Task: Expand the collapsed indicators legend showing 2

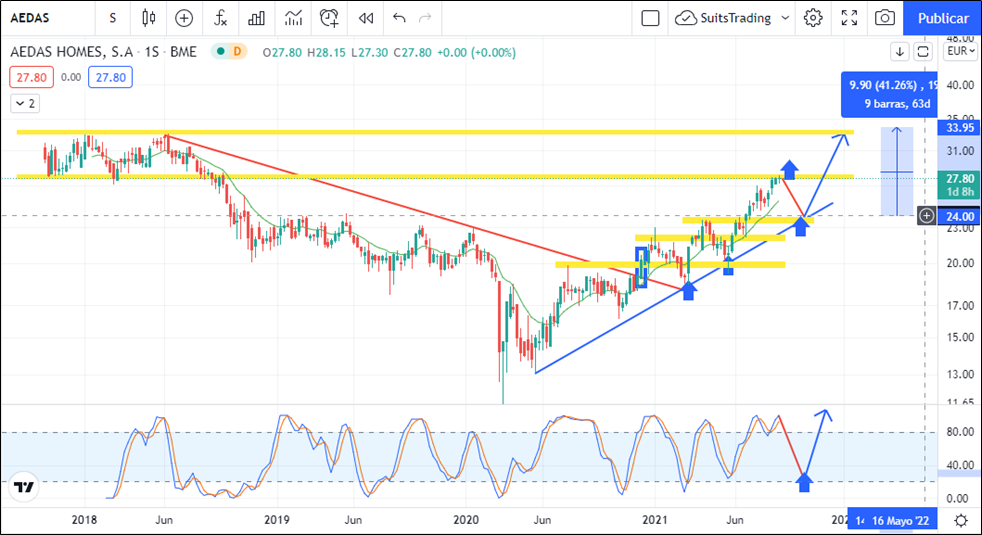Action: (25, 103)
